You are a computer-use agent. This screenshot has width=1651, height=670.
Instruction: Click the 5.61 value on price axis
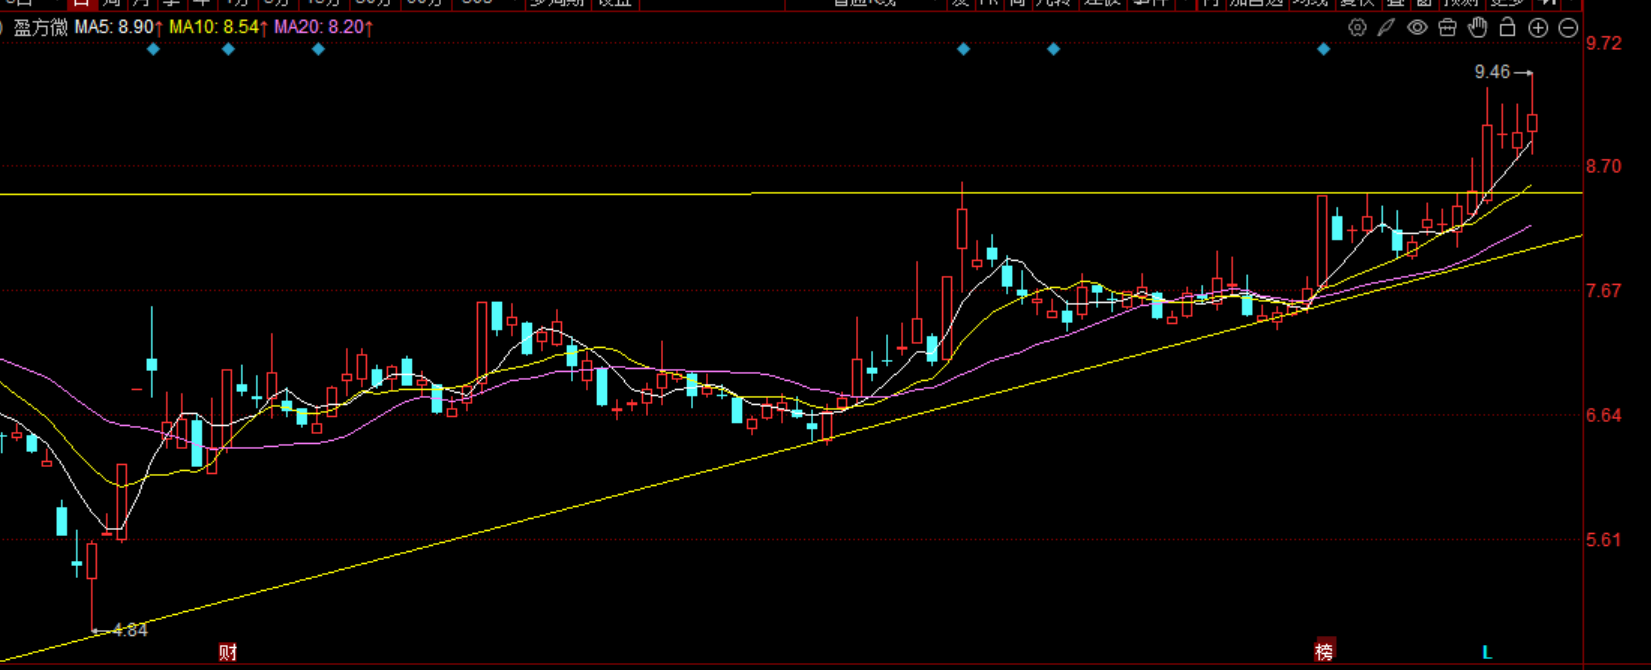(1604, 540)
